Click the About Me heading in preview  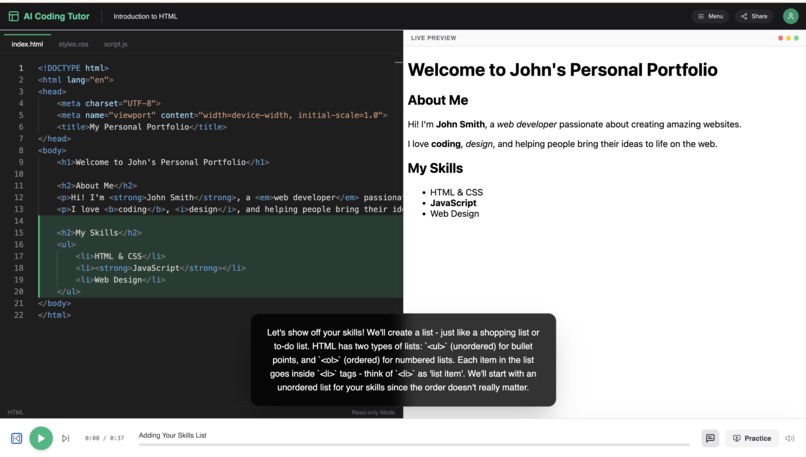(438, 100)
